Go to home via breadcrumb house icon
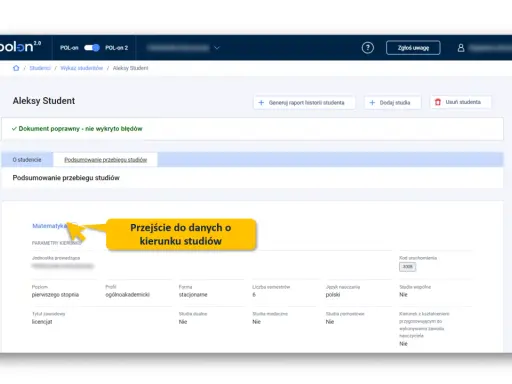This screenshot has width=512, height=384. 16,68
